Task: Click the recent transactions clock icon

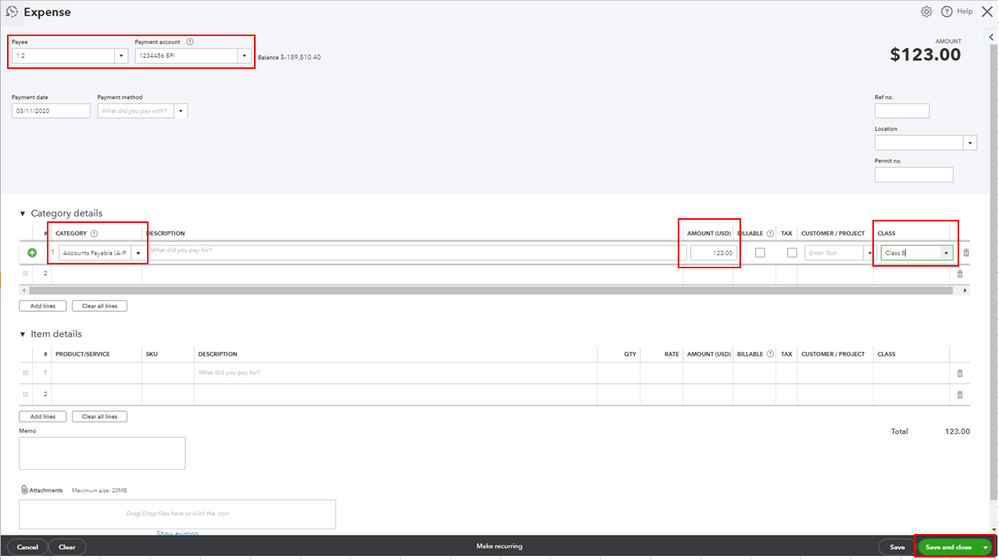Action: click(11, 12)
